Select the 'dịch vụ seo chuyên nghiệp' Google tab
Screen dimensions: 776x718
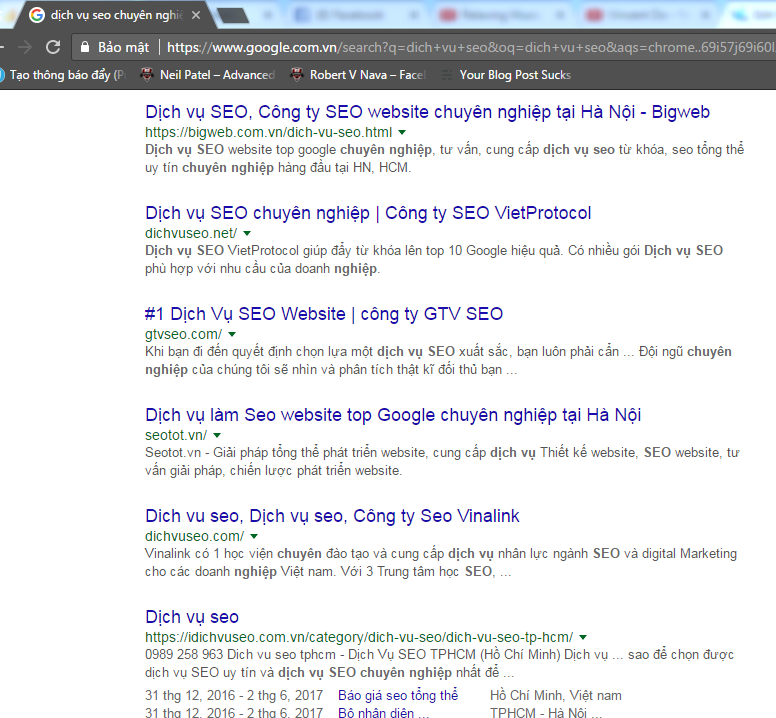tap(115, 15)
